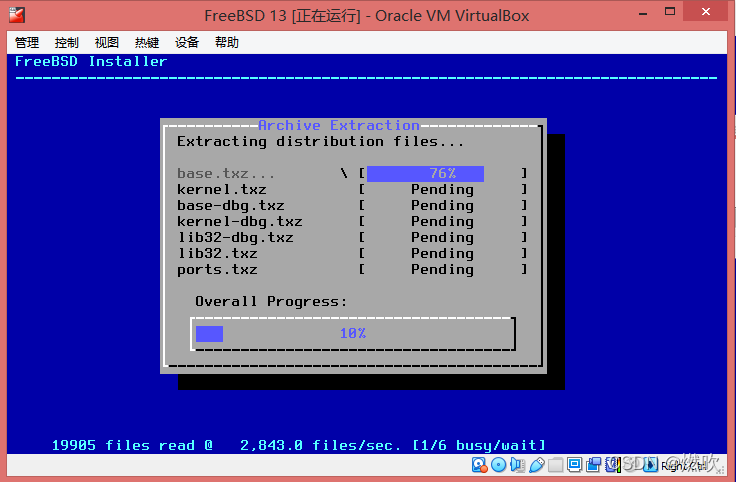The height and width of the screenshot is (482, 736).
Task: Click the CPU/virtualization status icon
Action: 613,465
